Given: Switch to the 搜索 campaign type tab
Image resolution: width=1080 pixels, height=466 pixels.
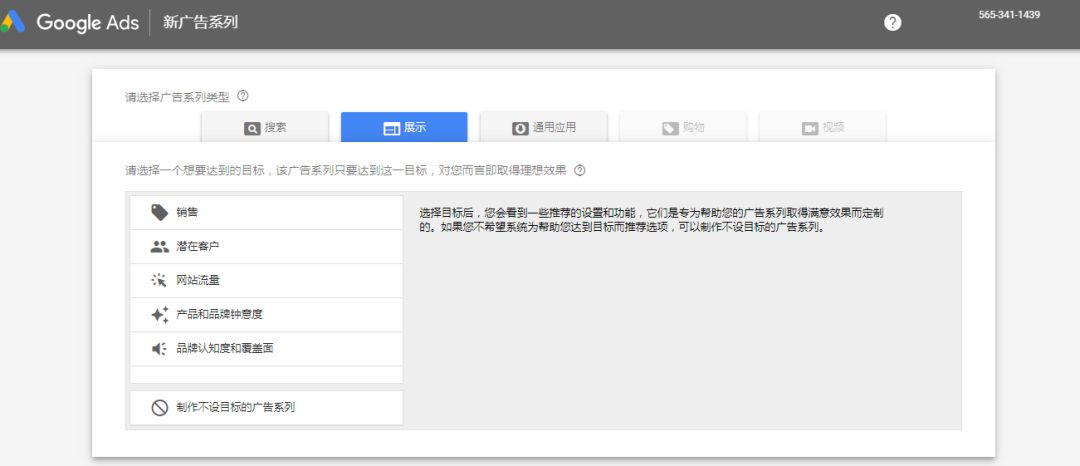Looking at the screenshot, I should point(265,127).
